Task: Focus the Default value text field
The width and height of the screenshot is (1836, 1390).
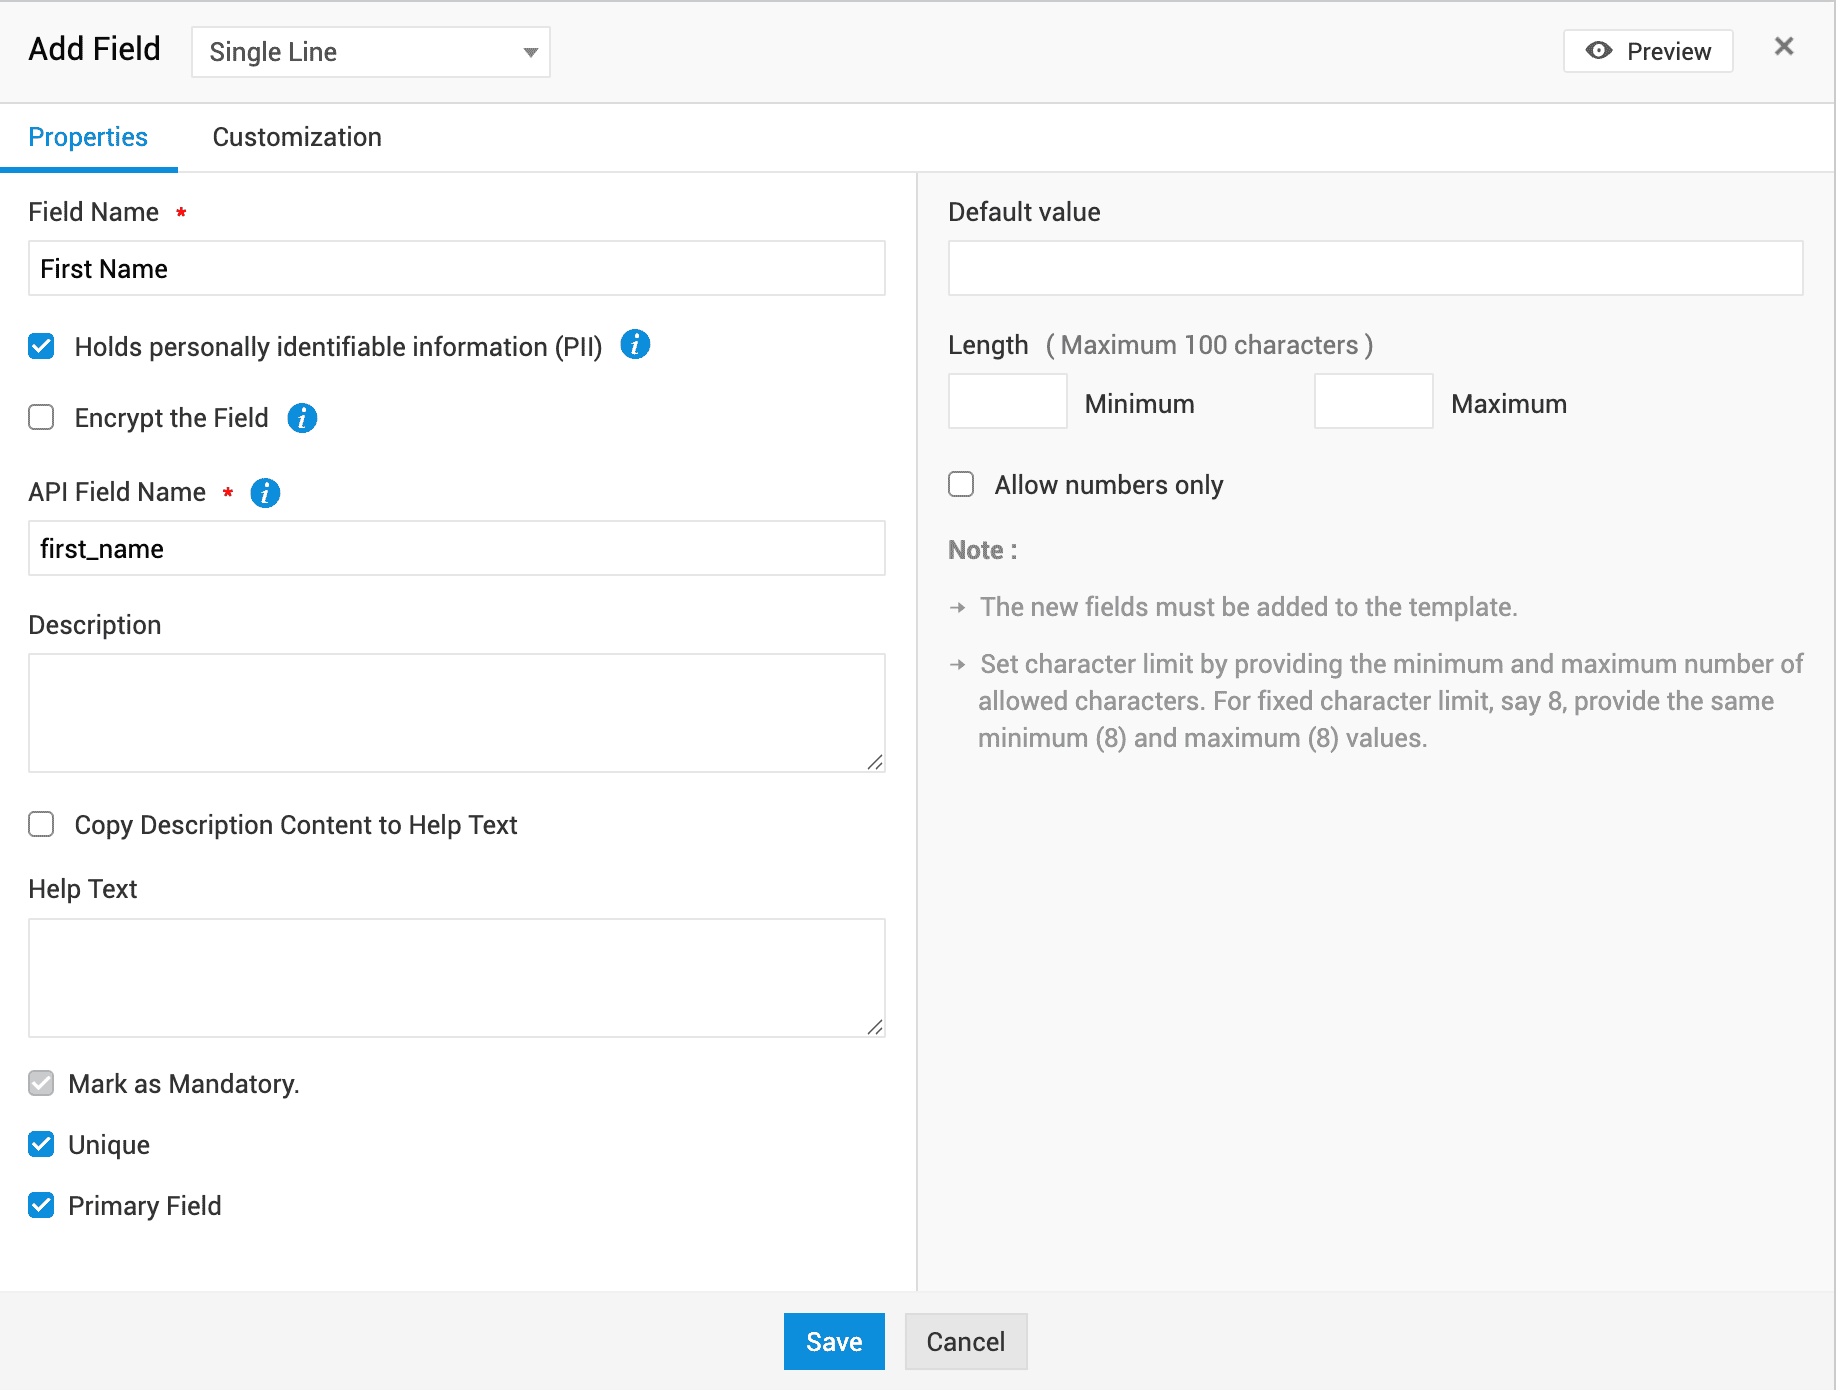Action: point(1375,268)
